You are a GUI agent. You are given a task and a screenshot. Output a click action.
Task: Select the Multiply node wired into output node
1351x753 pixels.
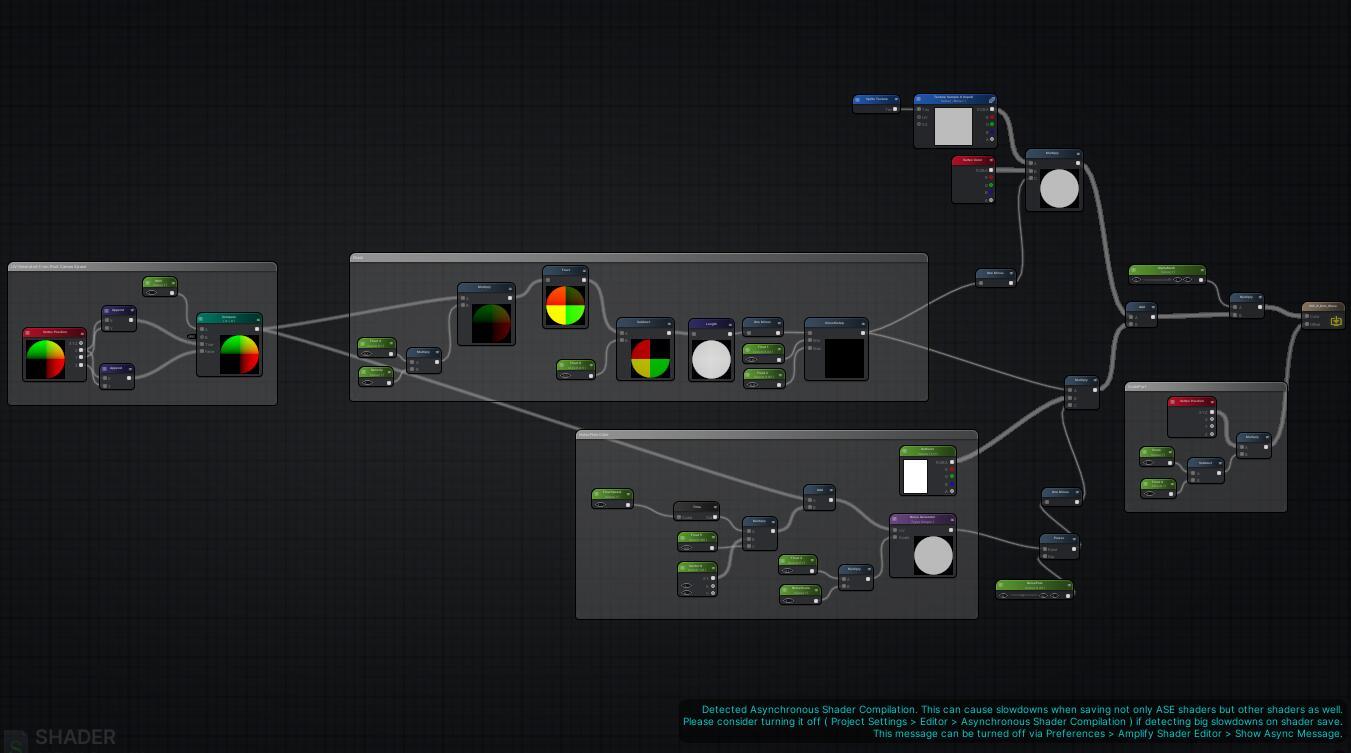click(1247, 305)
